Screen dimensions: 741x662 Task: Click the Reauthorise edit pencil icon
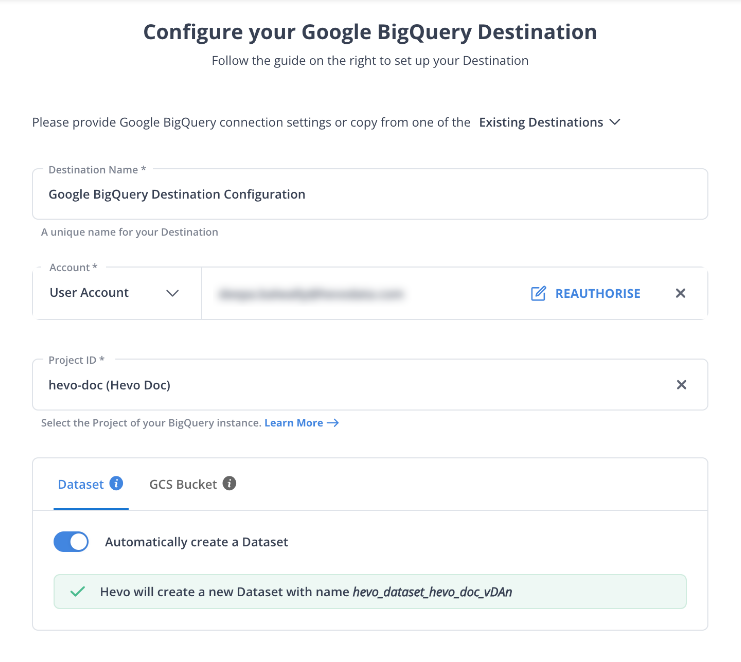538,293
